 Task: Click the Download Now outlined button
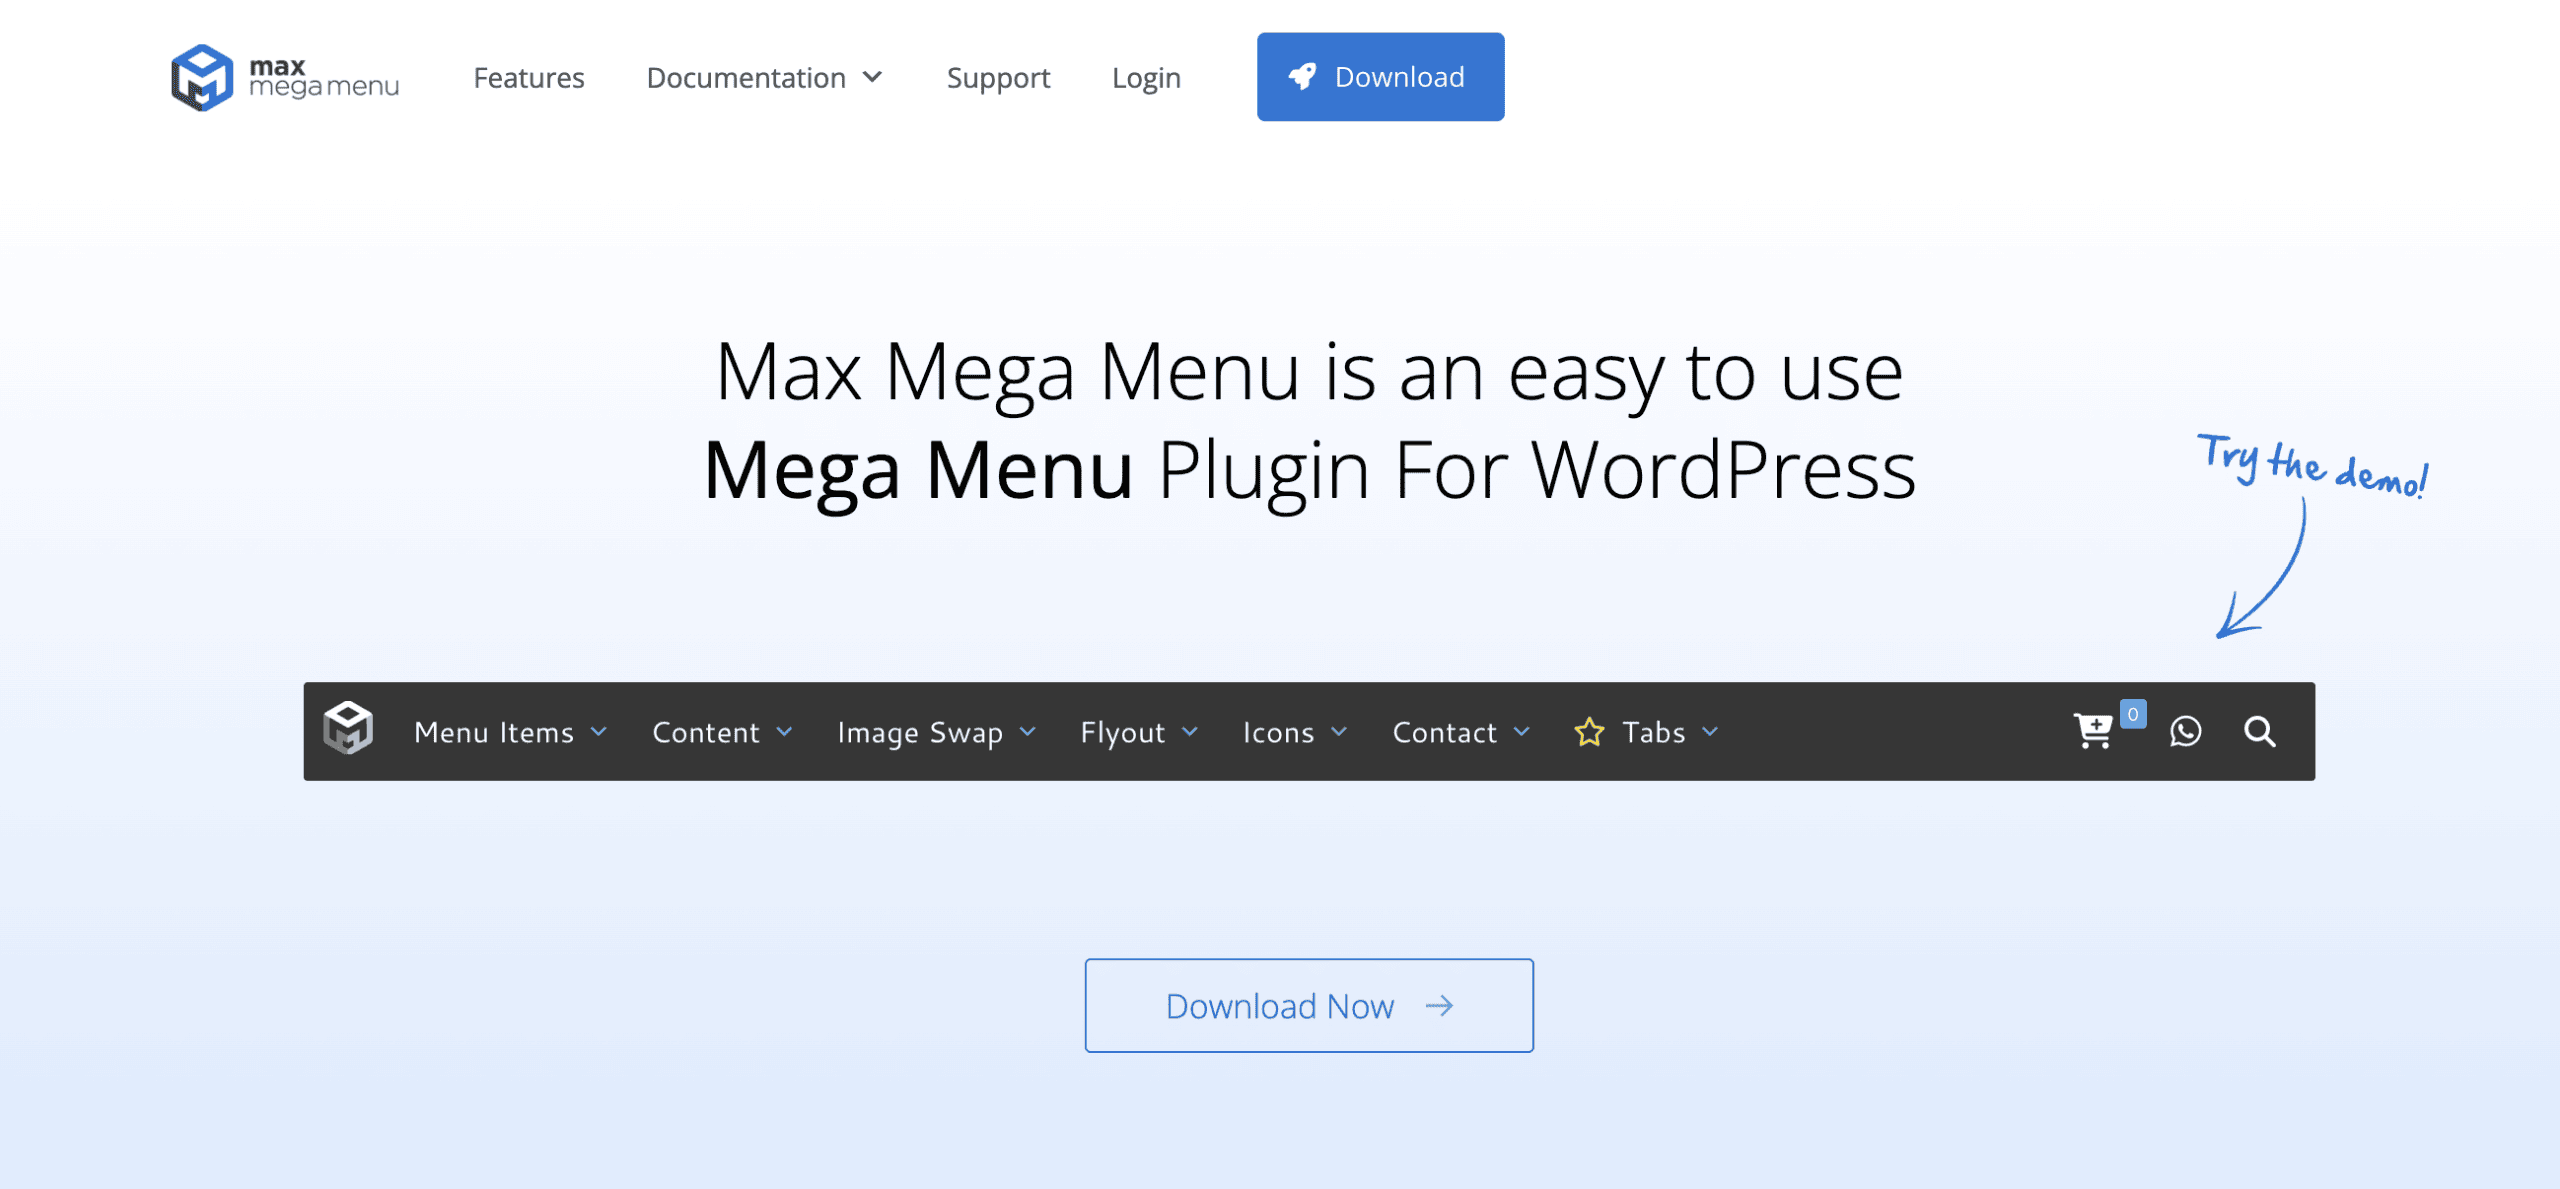click(1309, 1005)
